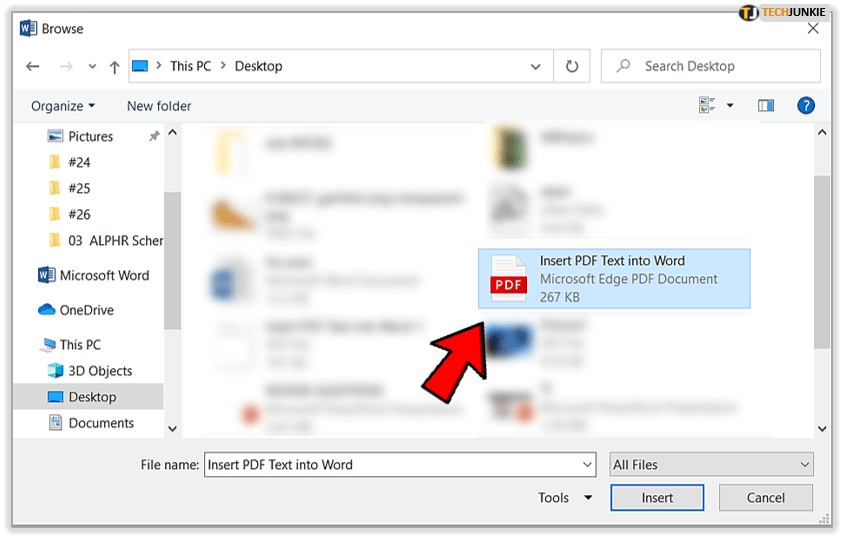This screenshot has height=539, width=844.
Task: Open Microsoft Word in navigation pane
Action: [x=103, y=275]
